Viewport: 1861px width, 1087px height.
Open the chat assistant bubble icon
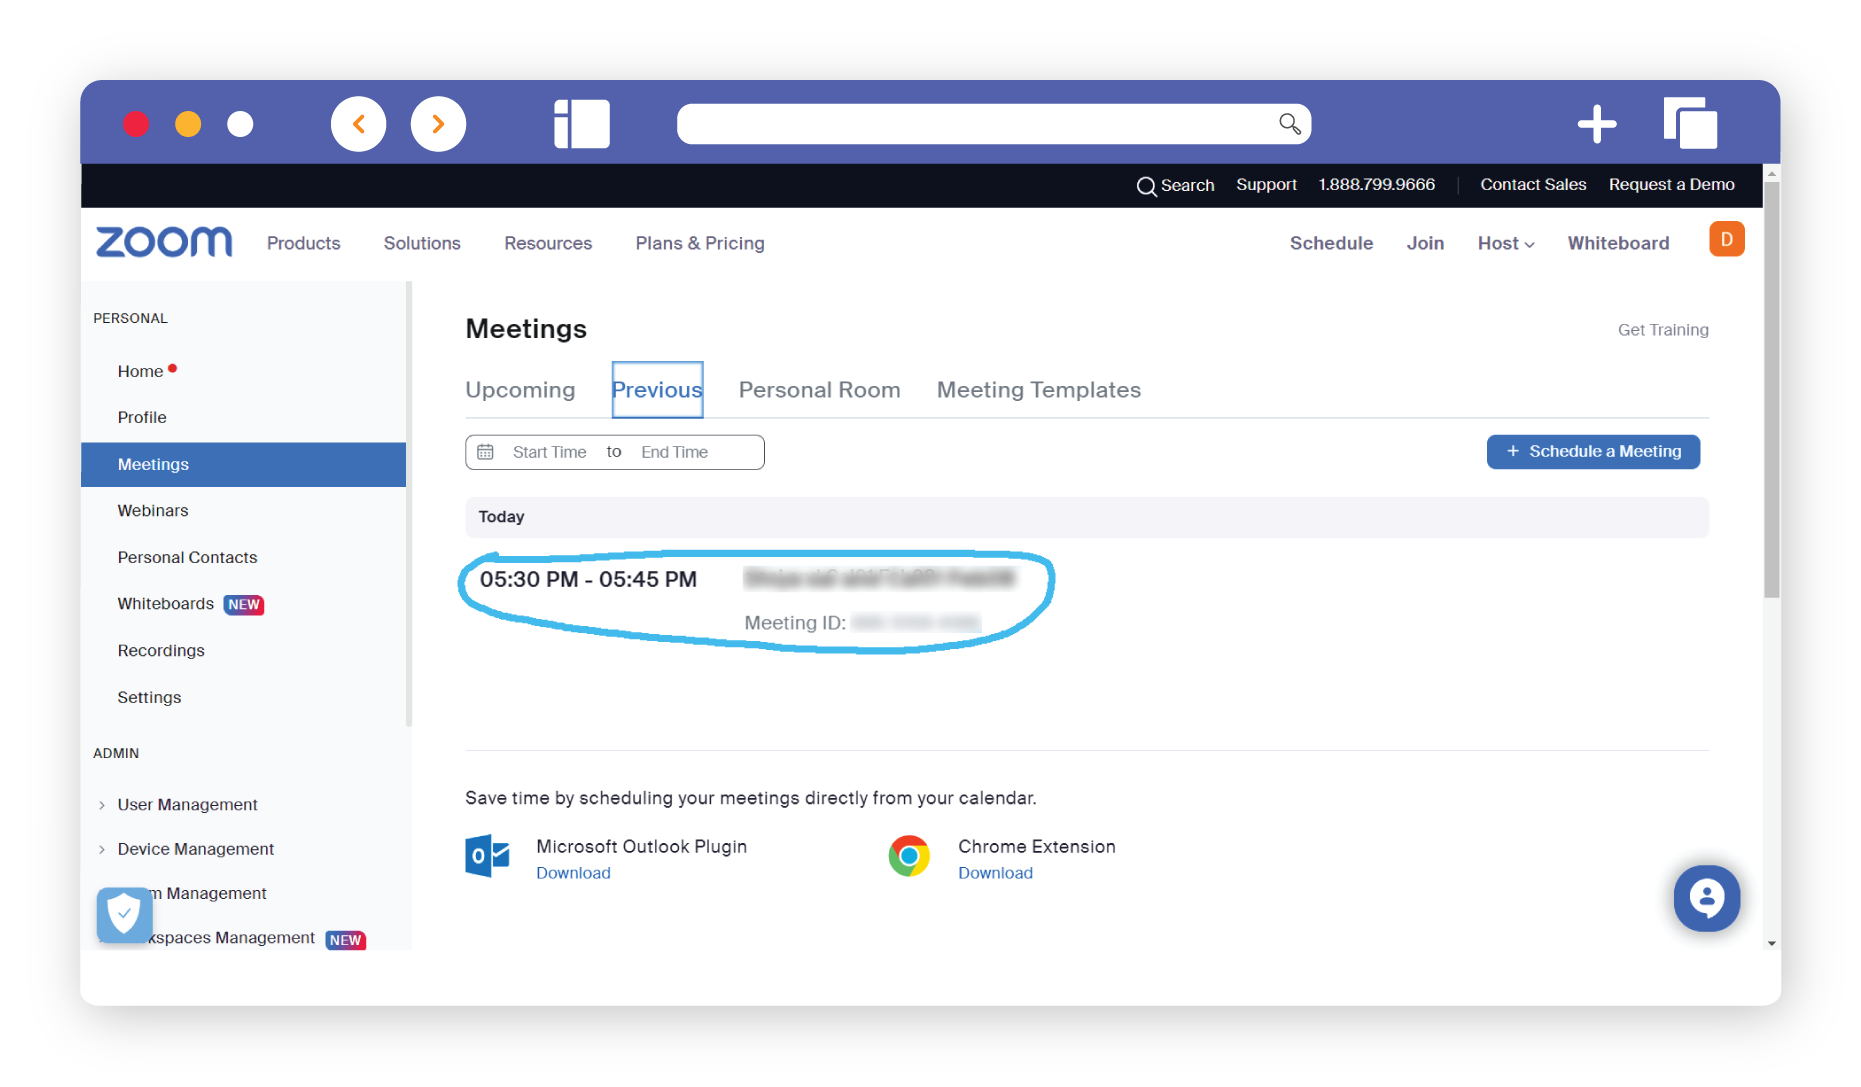click(1706, 898)
